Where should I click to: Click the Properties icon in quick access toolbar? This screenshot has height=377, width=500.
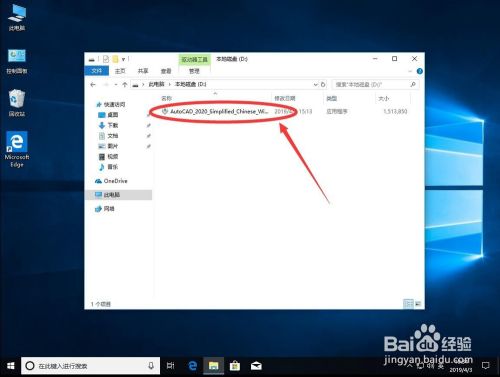coord(106,59)
